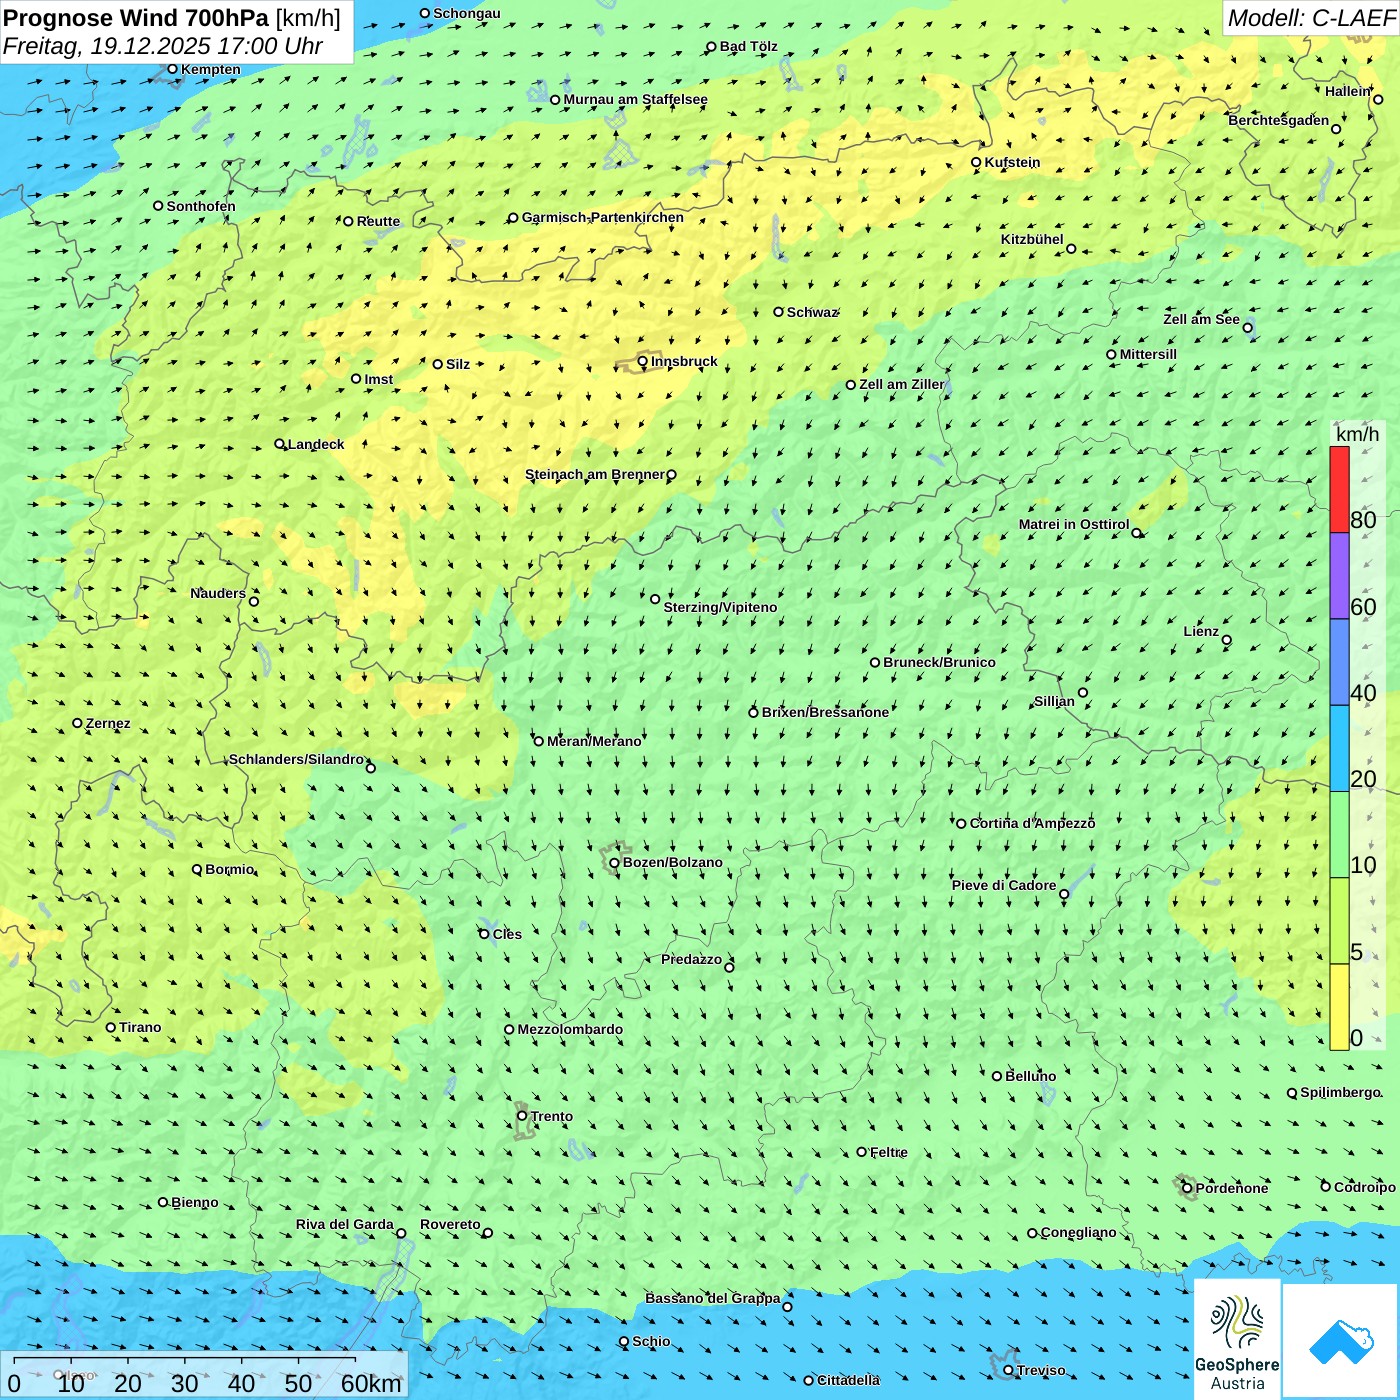Click the 'Cittadella' label
This screenshot has height=1400, width=1400.
[x=849, y=1380]
